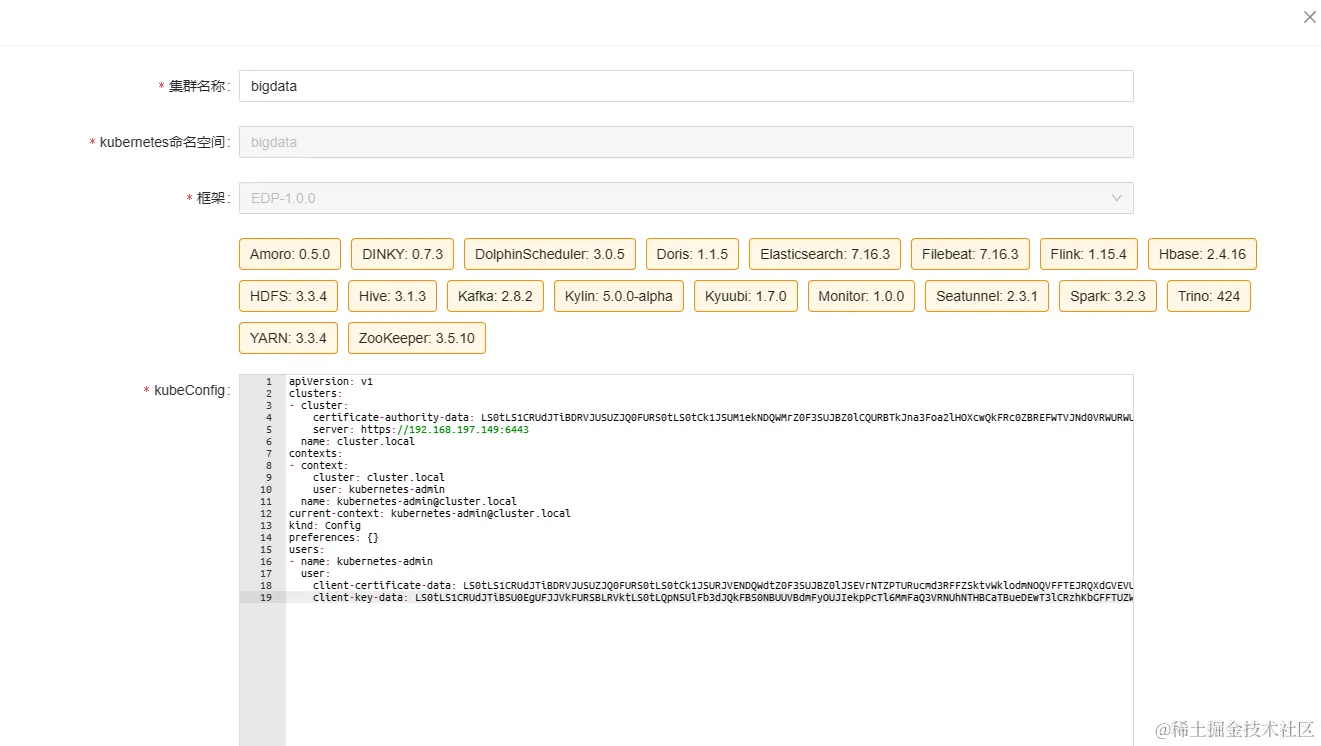Click the Hbase: 2.4.16 tag
Image resolution: width=1321 pixels, height=746 pixels.
1202,254
